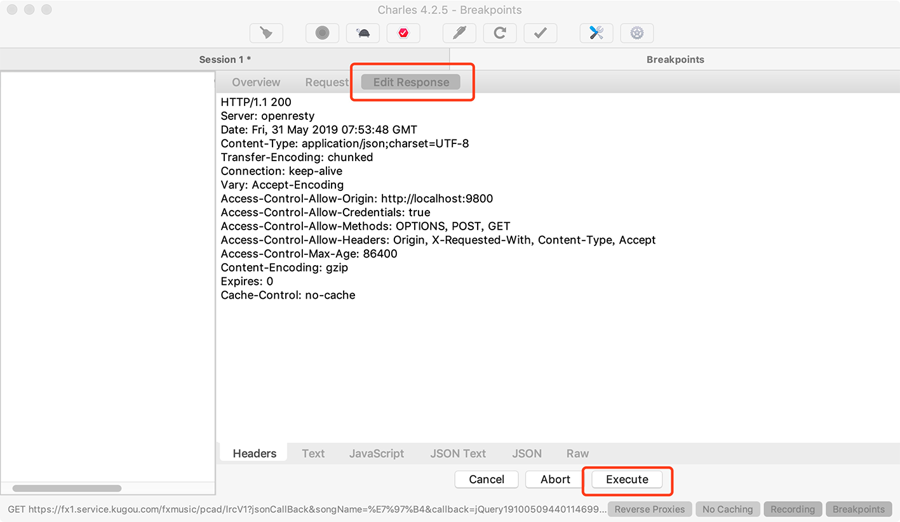Open the JSON Text view tab
This screenshot has height=522, width=900.
point(458,453)
